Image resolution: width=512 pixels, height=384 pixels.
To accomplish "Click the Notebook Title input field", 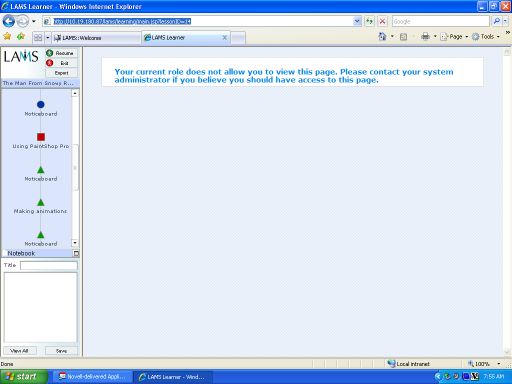I will pyautogui.click(x=49, y=265).
